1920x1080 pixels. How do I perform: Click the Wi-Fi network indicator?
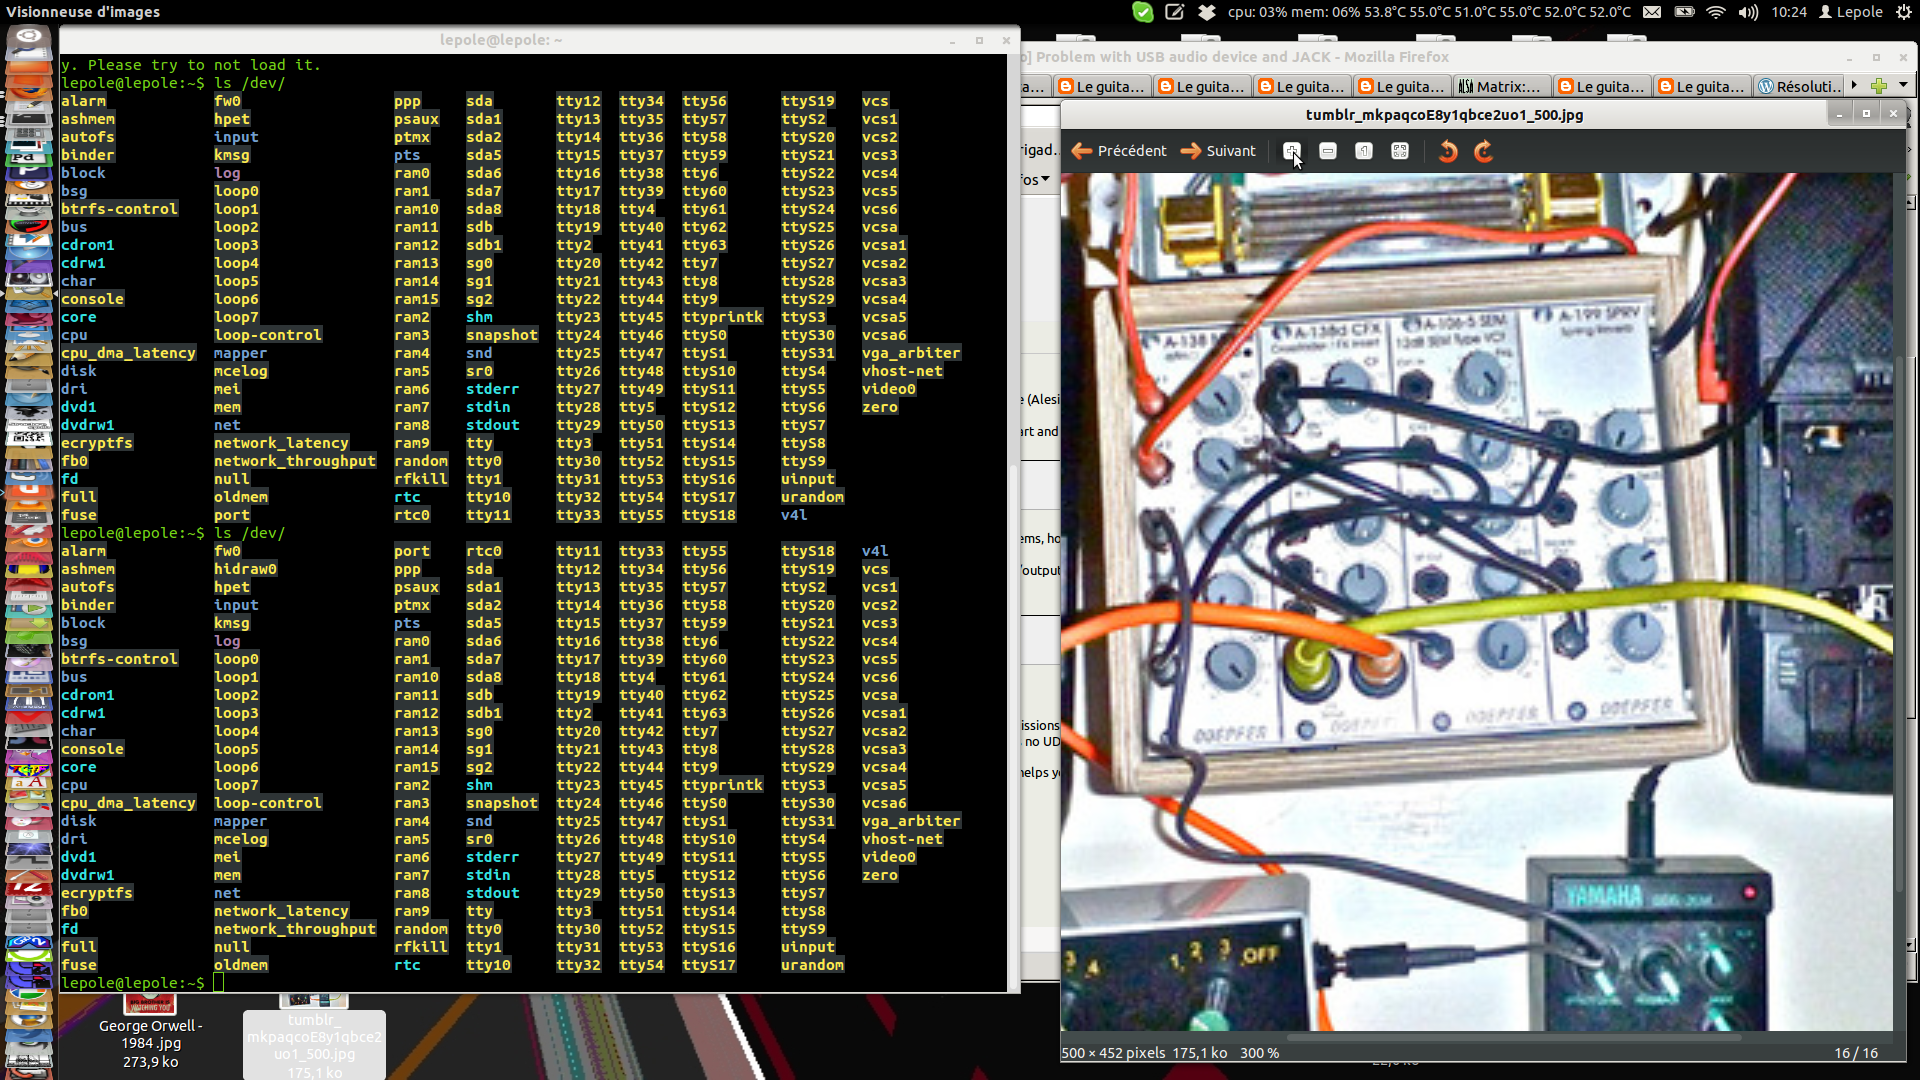point(1716,12)
